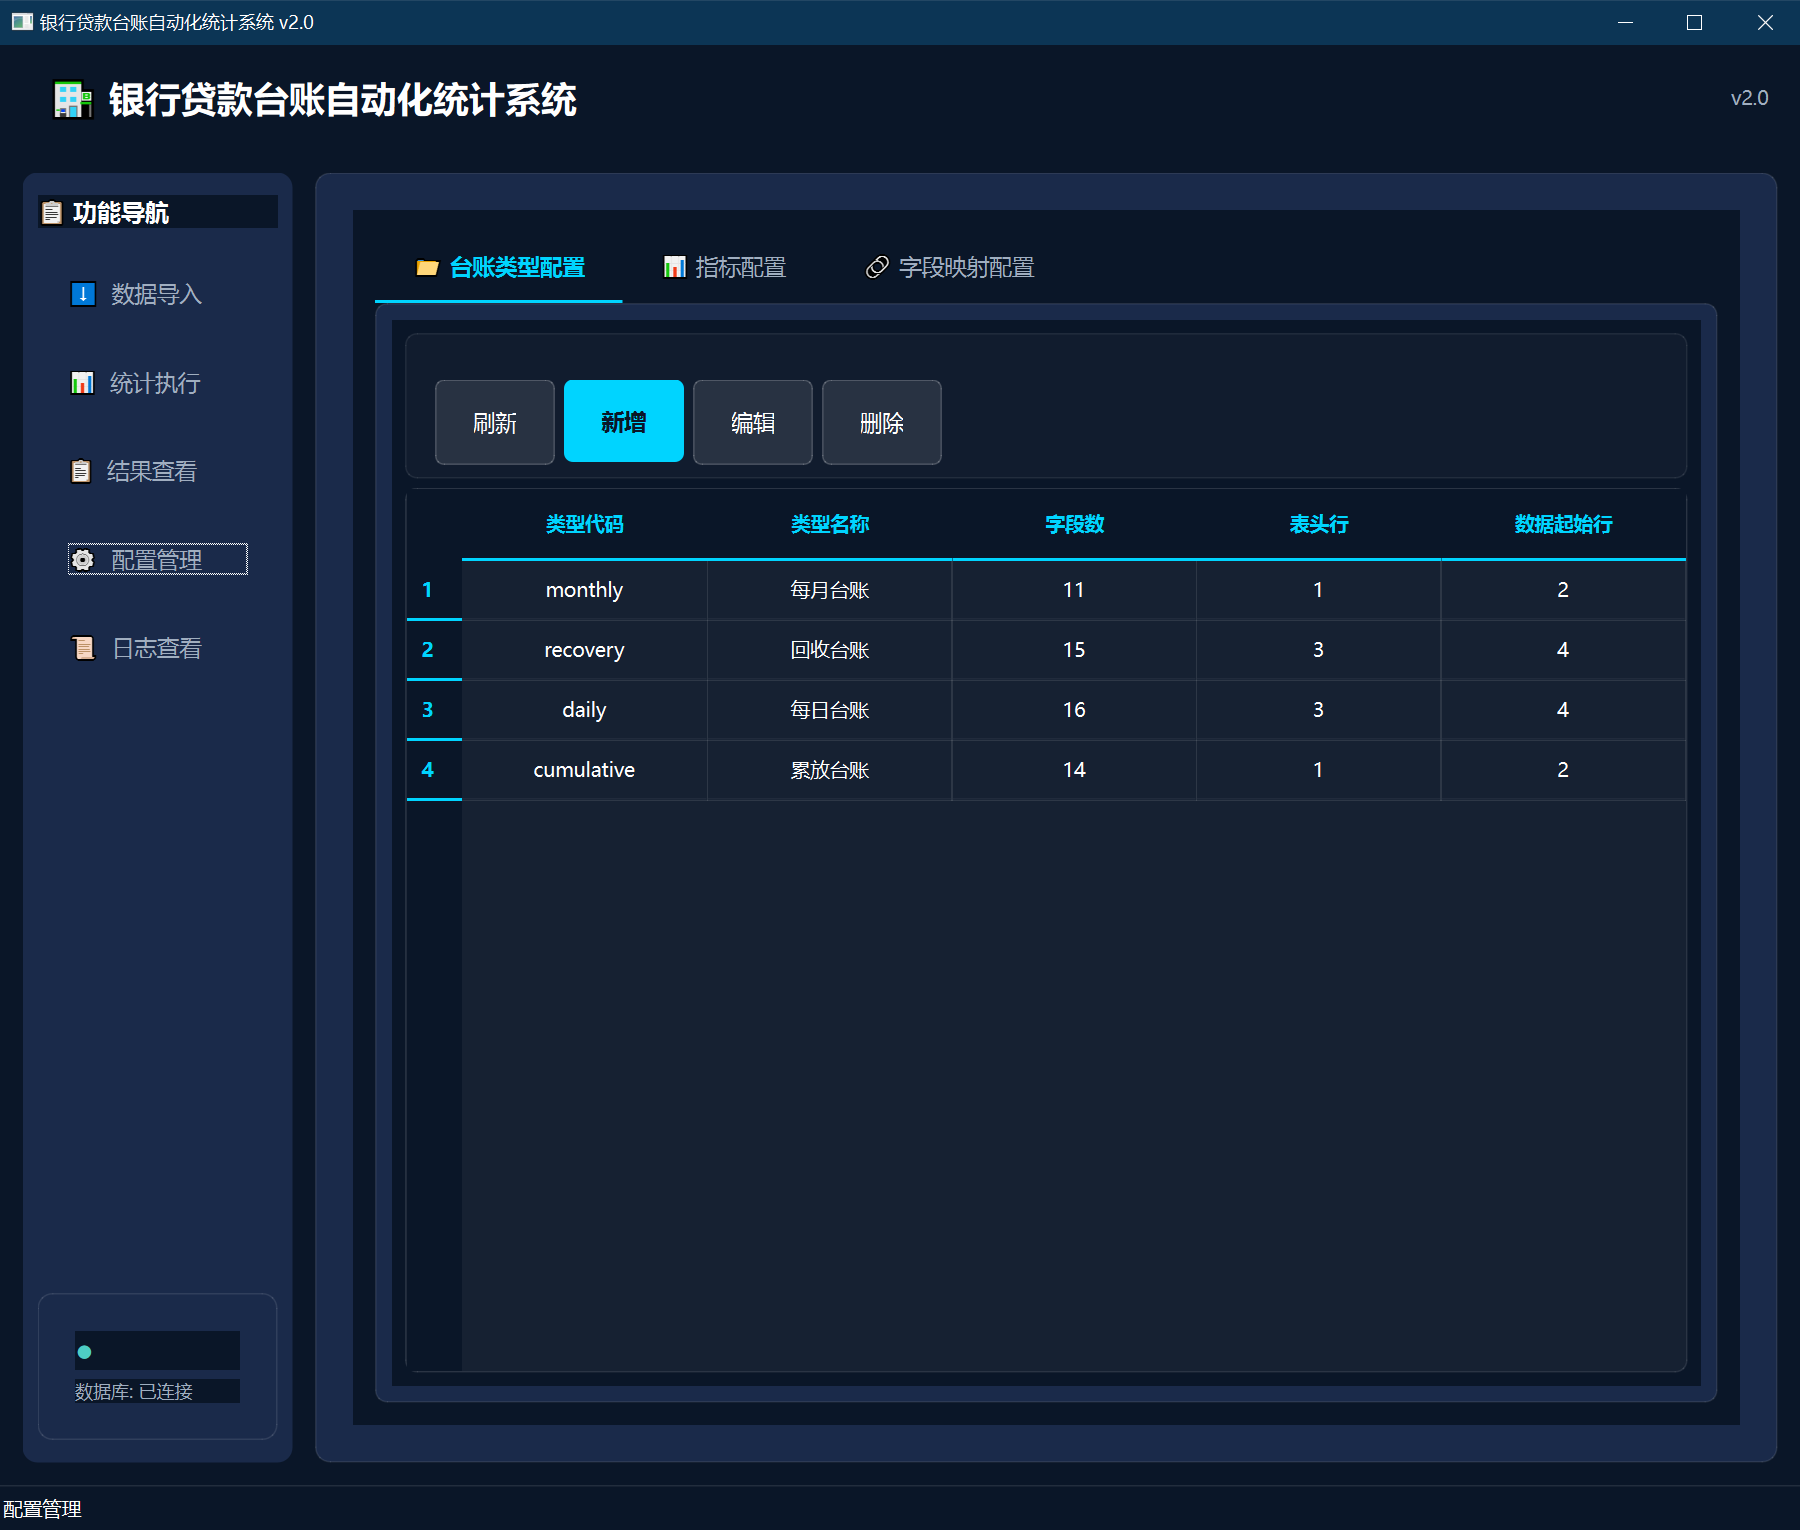
Task: Switch to the 指标配置 tab
Action: point(726,267)
